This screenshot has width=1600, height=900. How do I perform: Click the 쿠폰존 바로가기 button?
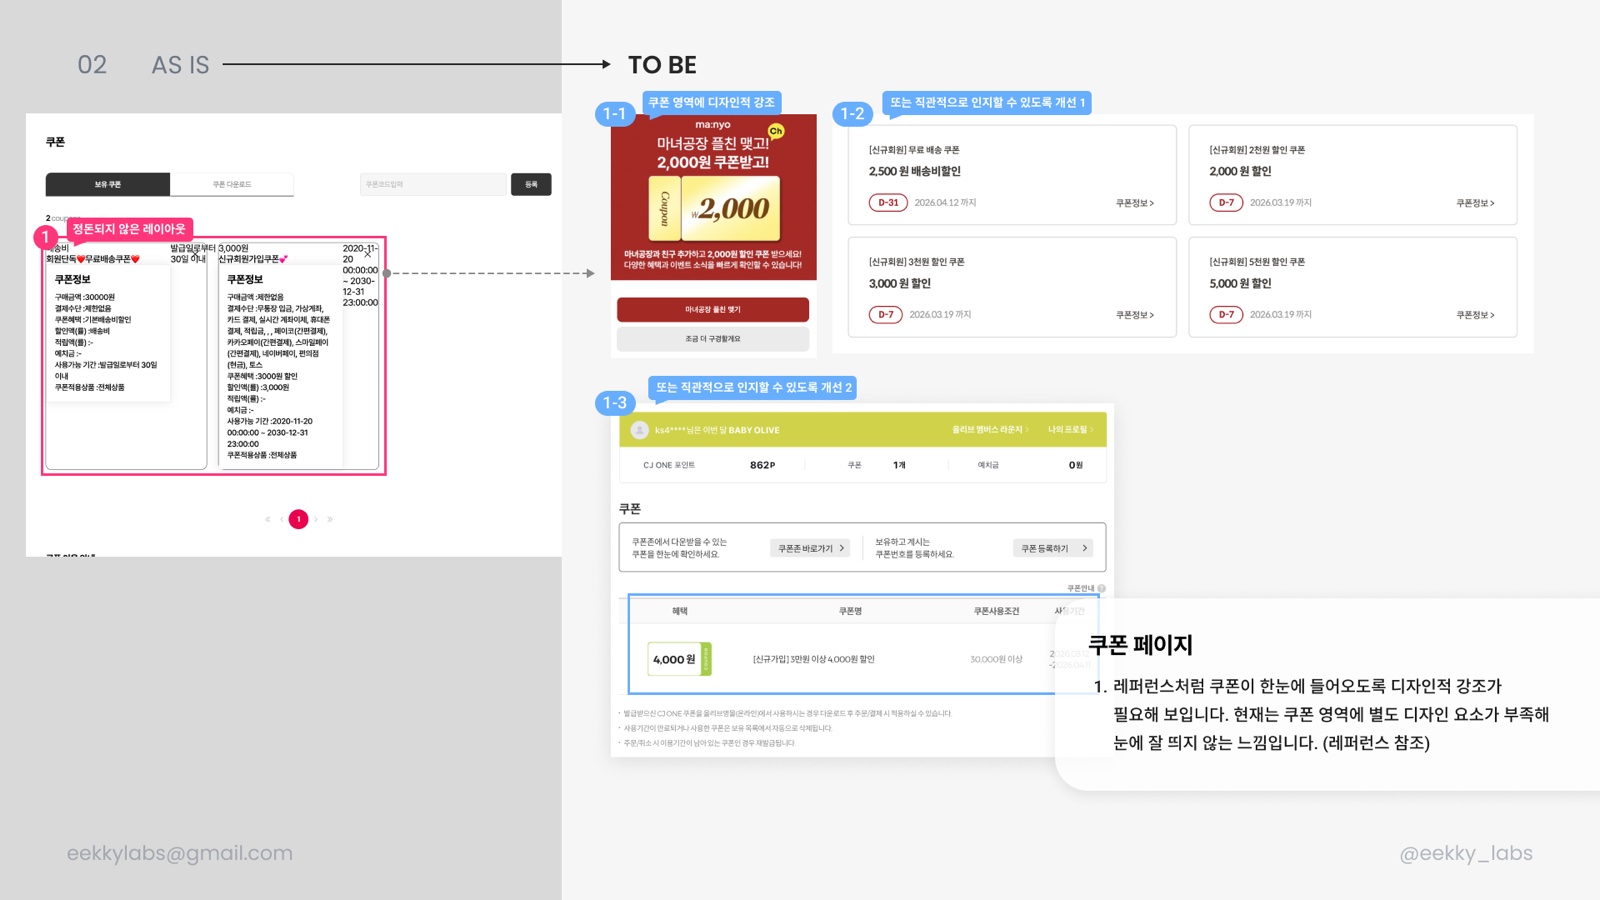tap(810, 548)
